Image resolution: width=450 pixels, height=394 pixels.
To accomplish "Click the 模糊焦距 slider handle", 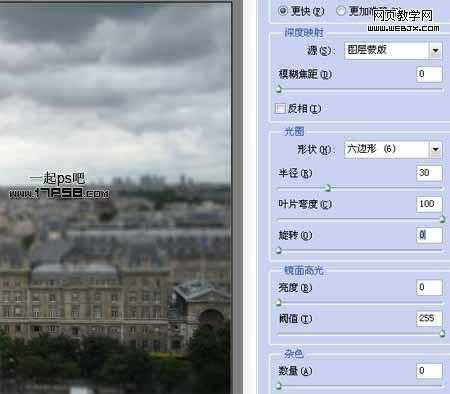I will [x=279, y=89].
